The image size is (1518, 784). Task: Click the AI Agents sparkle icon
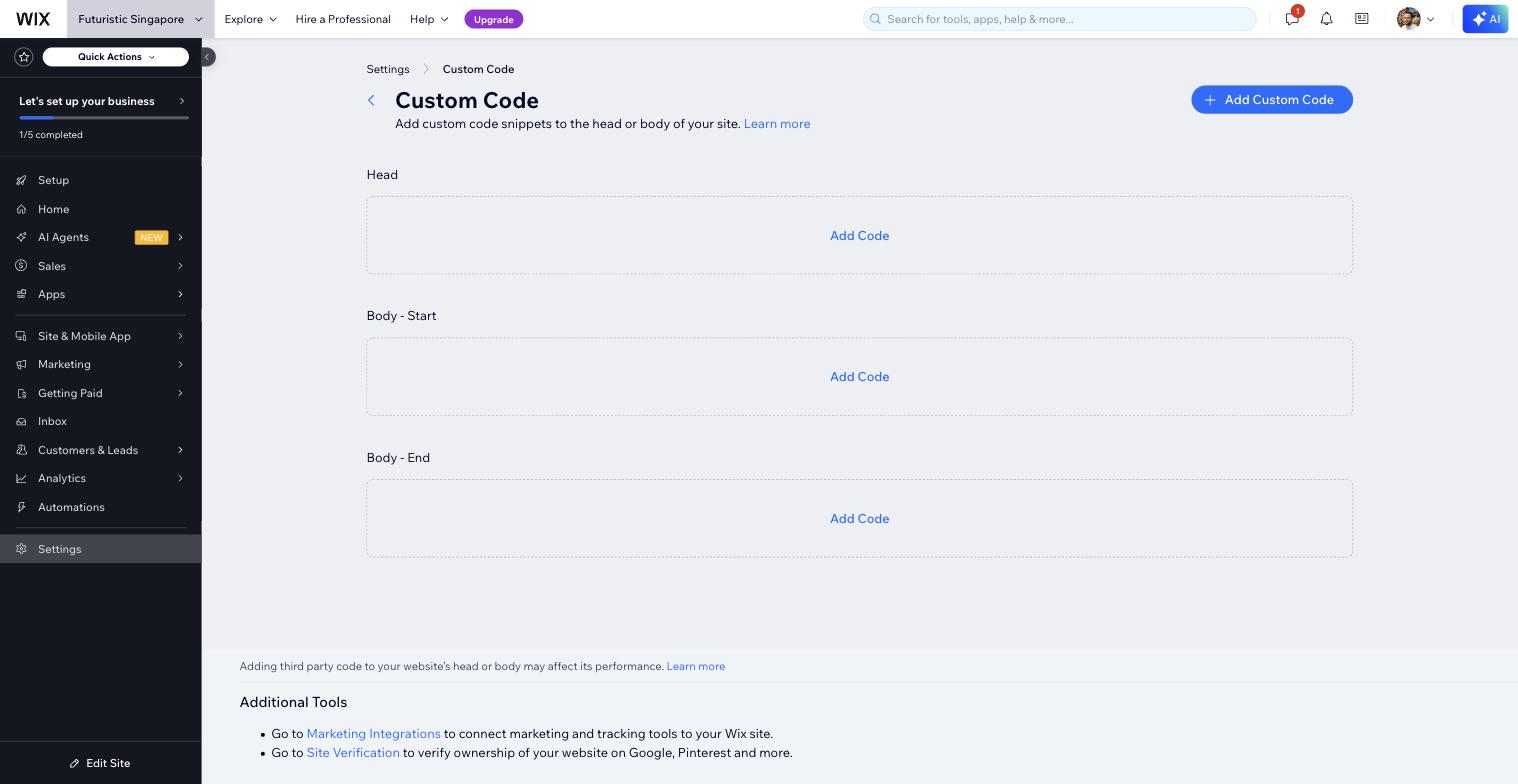[21, 237]
